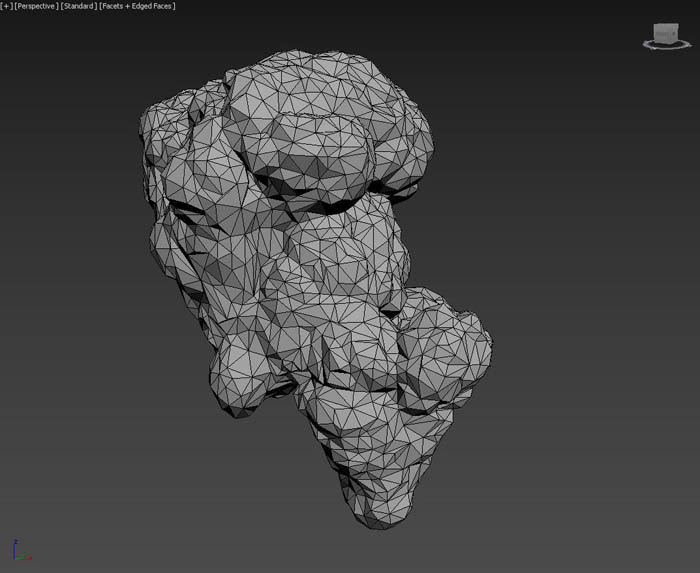Screen dimensions: 700x573
Task: Click the world axis tripod icon
Action: coord(20,550)
